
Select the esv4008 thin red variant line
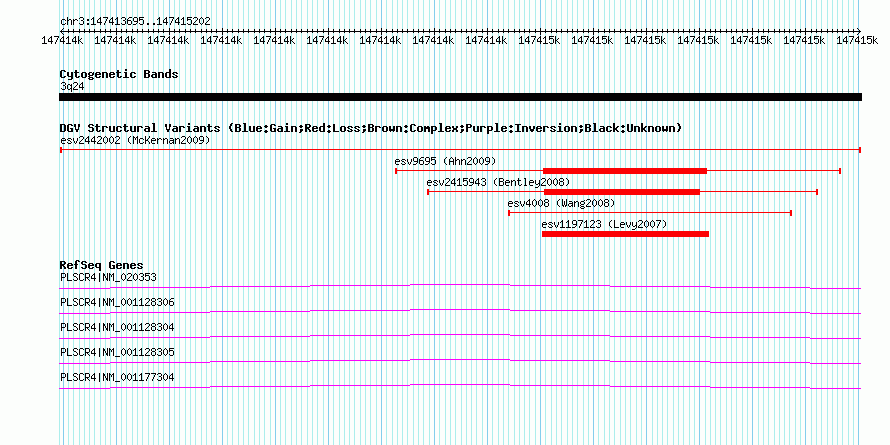[x=650, y=213]
